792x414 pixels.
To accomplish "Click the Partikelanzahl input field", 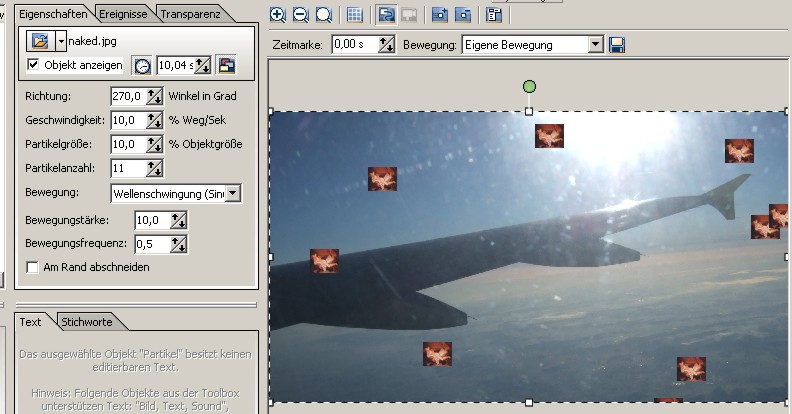I will 127,168.
